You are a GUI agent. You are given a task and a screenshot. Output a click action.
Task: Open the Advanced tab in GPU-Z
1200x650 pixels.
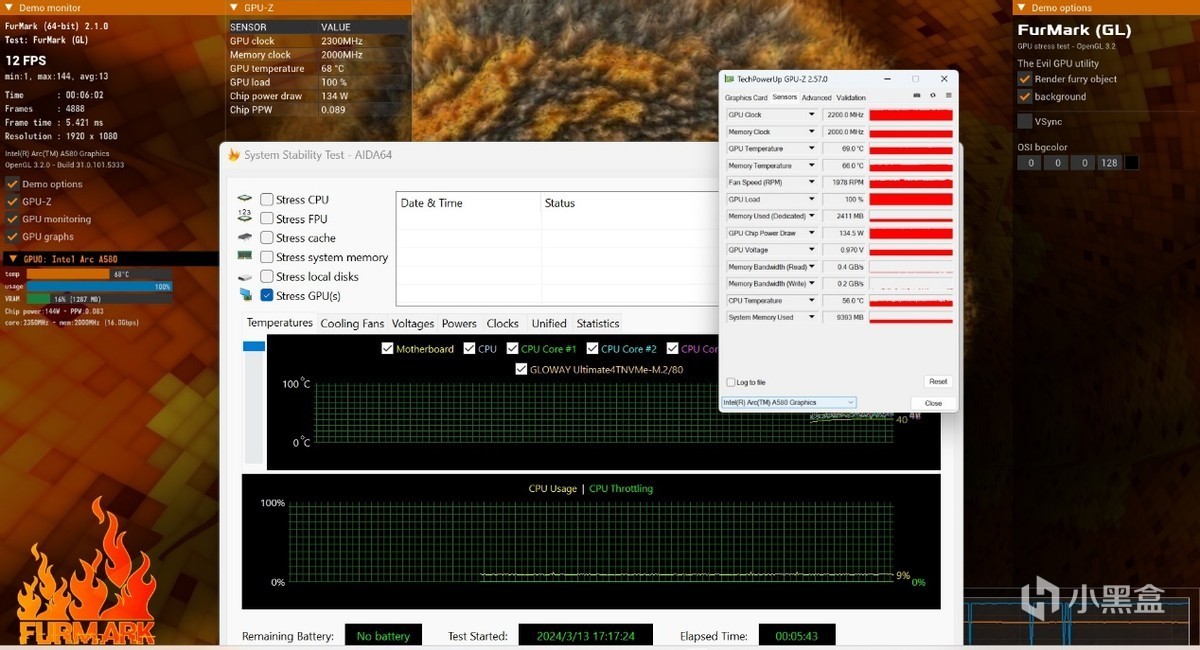click(x=816, y=98)
